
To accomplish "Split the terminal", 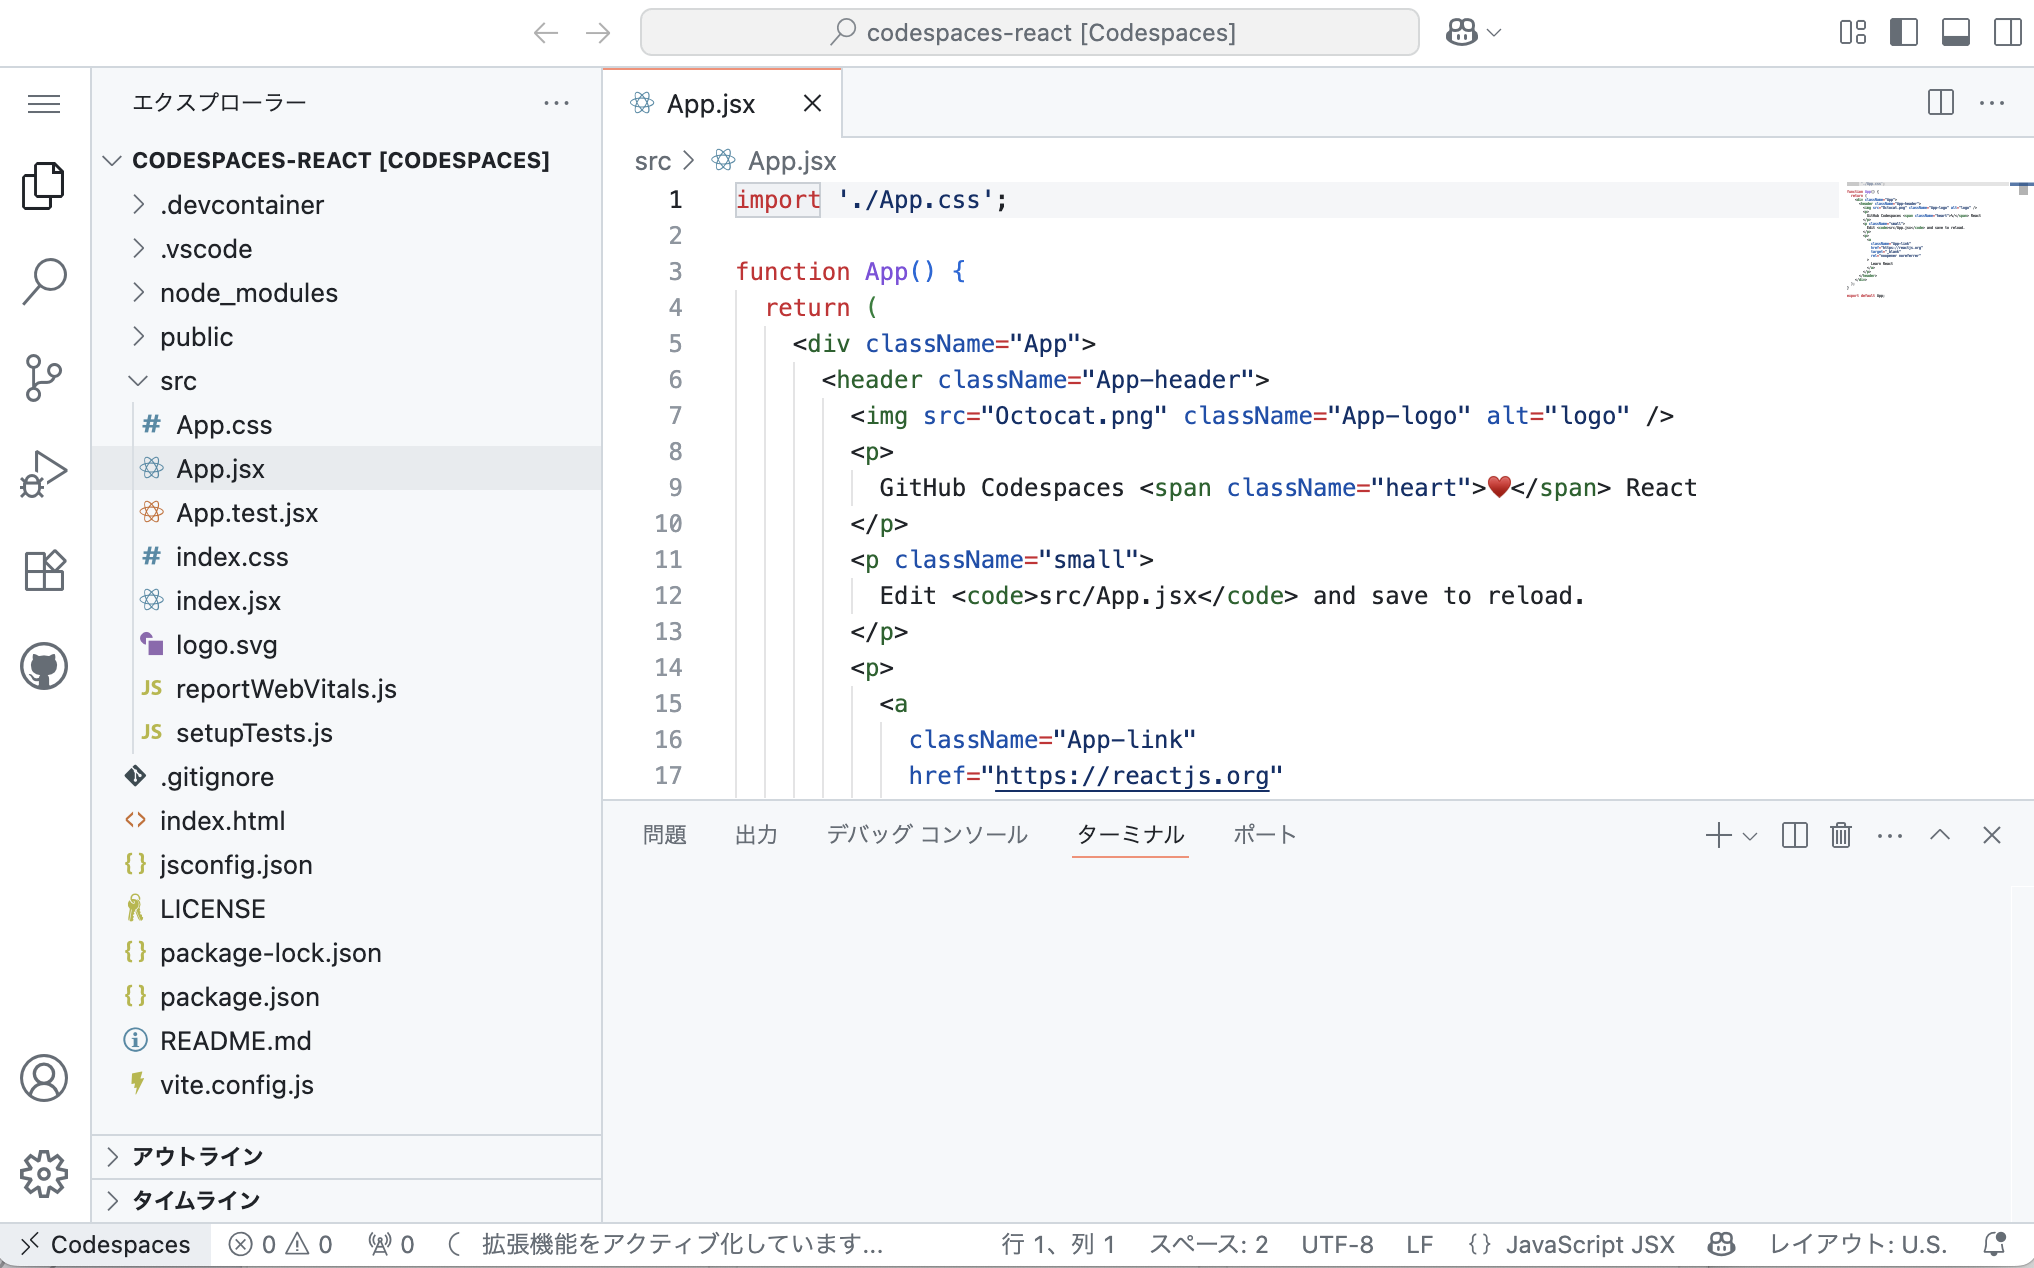I will point(1794,835).
